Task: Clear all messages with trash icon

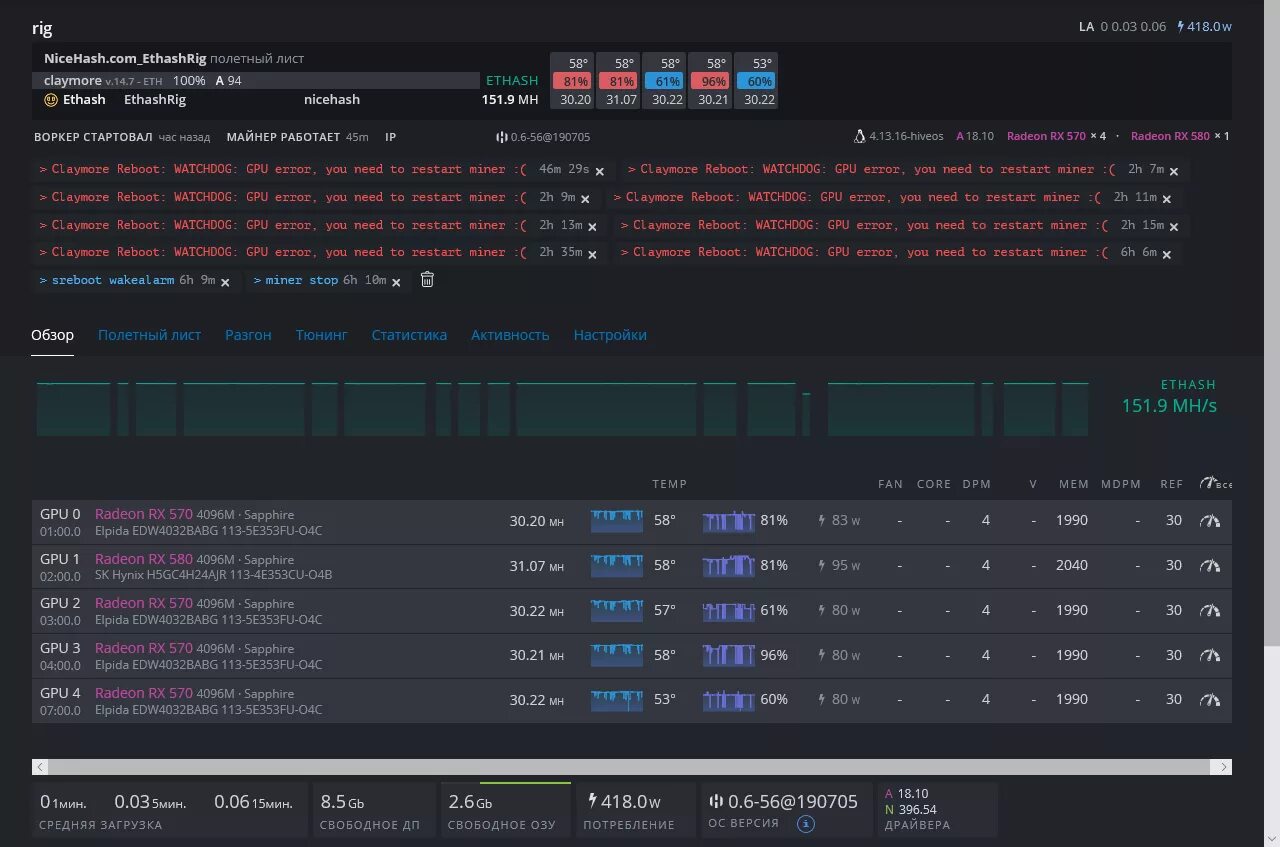Action: [427, 280]
